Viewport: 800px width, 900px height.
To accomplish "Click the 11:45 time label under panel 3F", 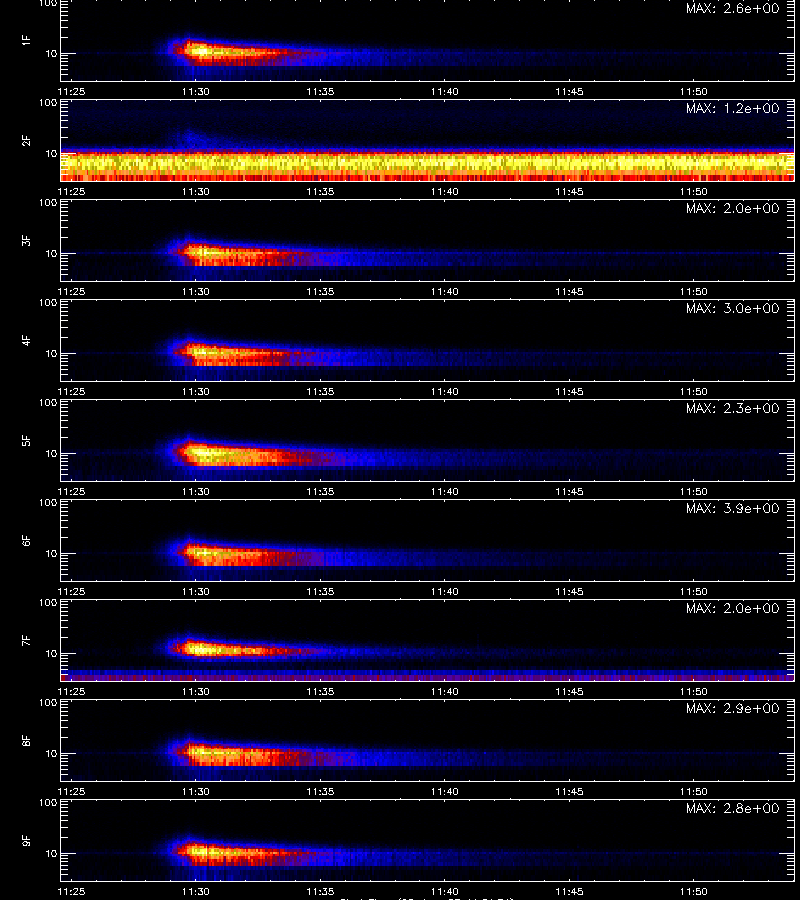I will point(569,292).
